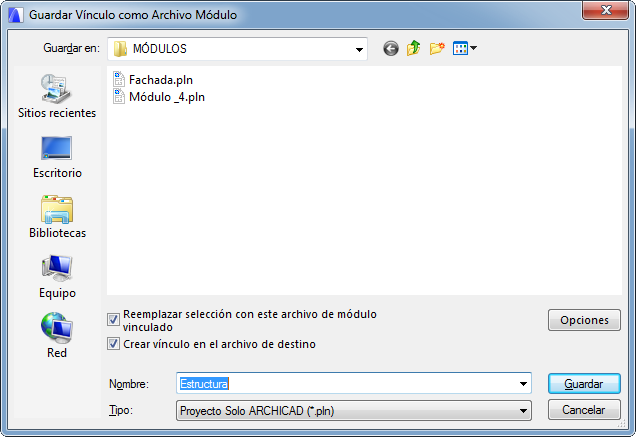This screenshot has width=636, height=437.
Task: Toggle Crear vínculo en el archivo de destino
Action: coord(113,344)
